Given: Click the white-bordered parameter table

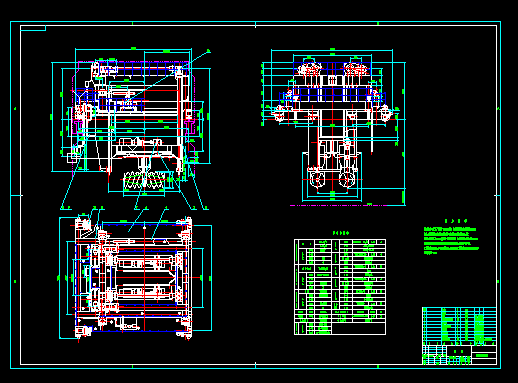Looking at the screenshot, I should (340, 287).
